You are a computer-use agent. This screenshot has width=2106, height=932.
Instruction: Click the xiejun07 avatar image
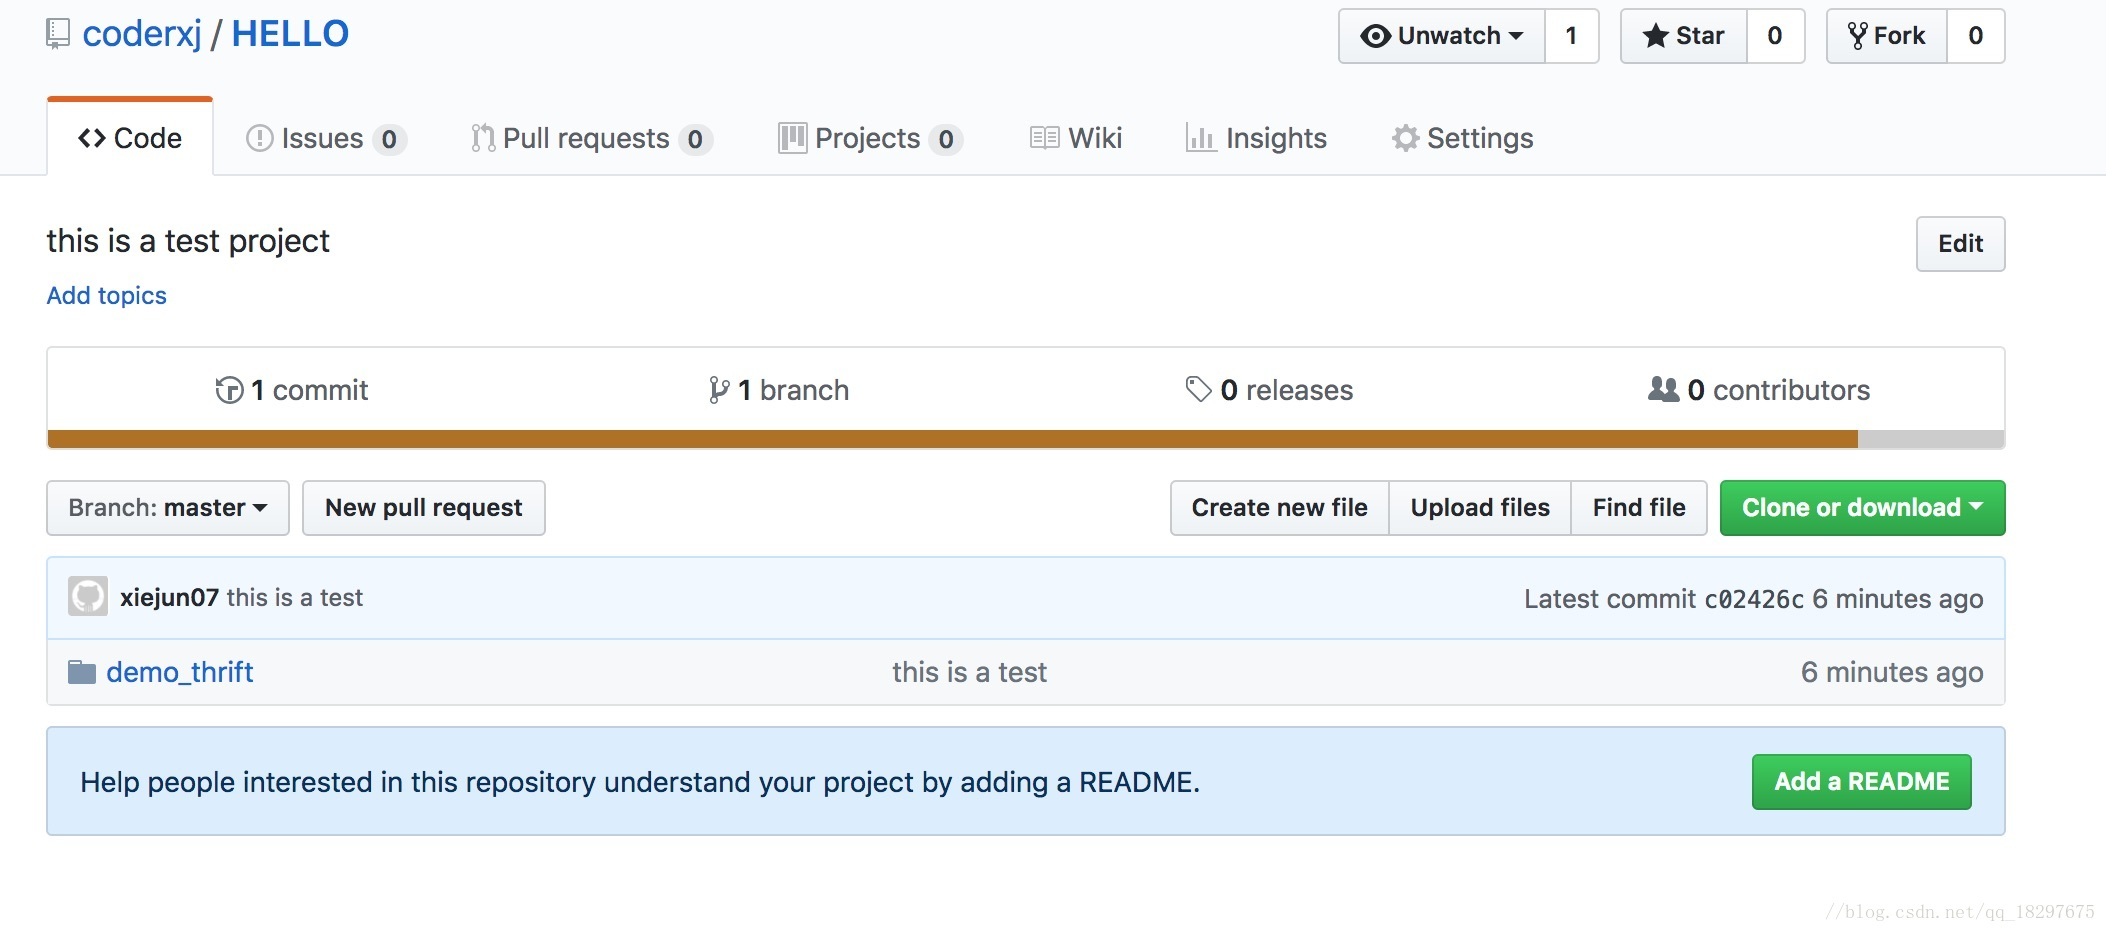tap(88, 597)
